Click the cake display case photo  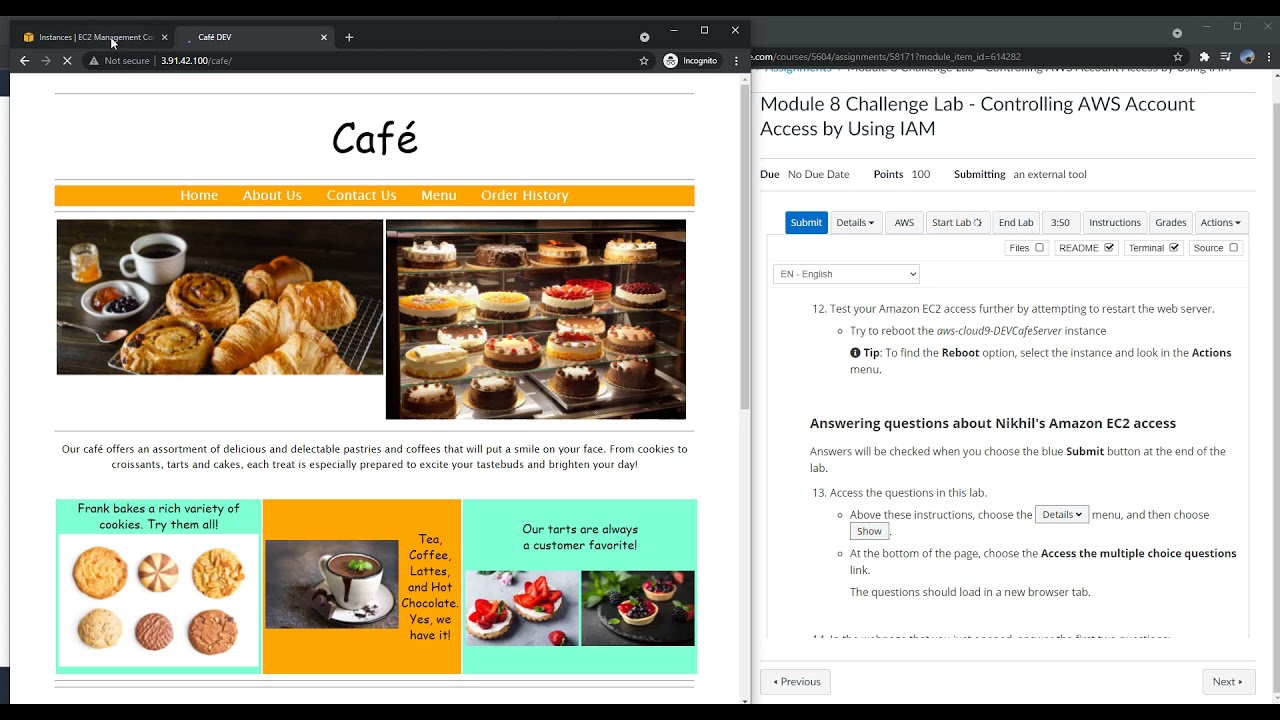point(536,319)
